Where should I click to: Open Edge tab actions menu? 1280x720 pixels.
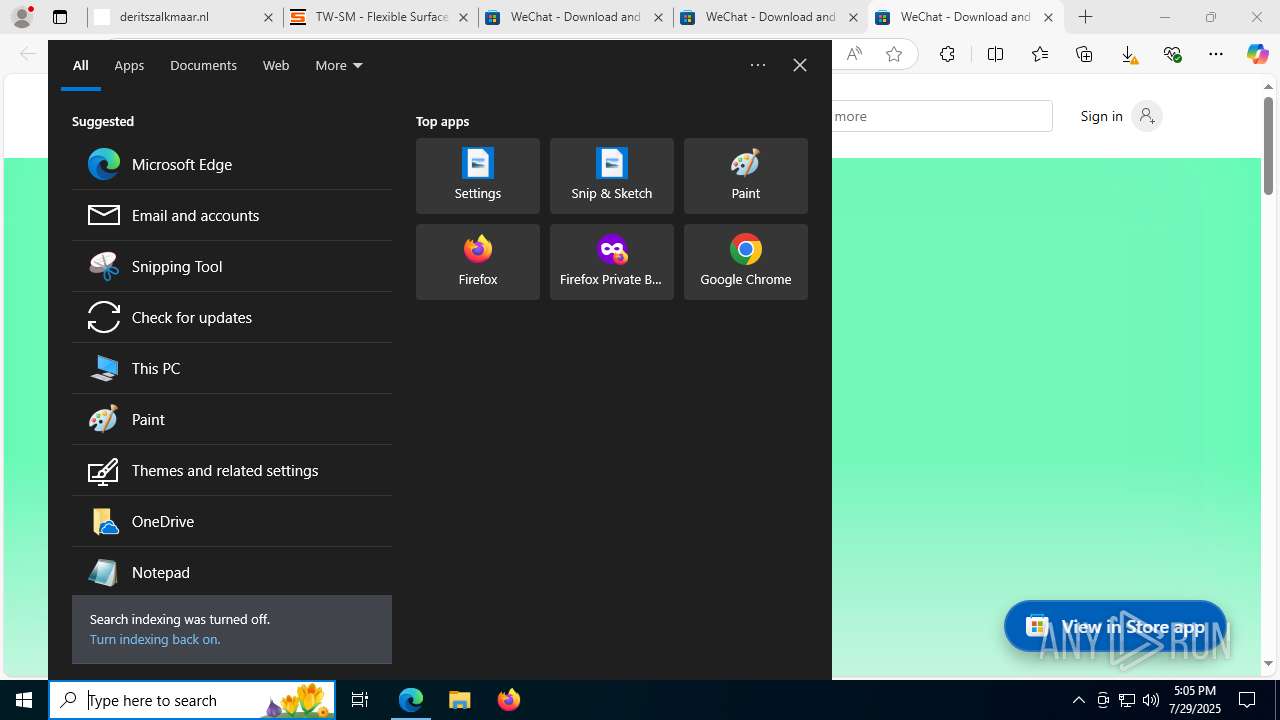[60, 17]
